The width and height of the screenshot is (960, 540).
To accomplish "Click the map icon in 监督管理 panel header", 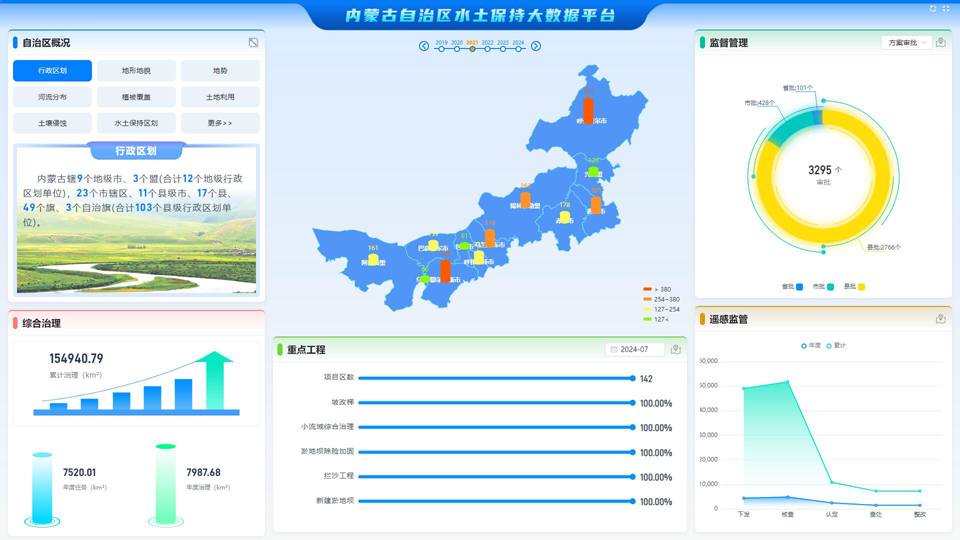I will coord(940,43).
